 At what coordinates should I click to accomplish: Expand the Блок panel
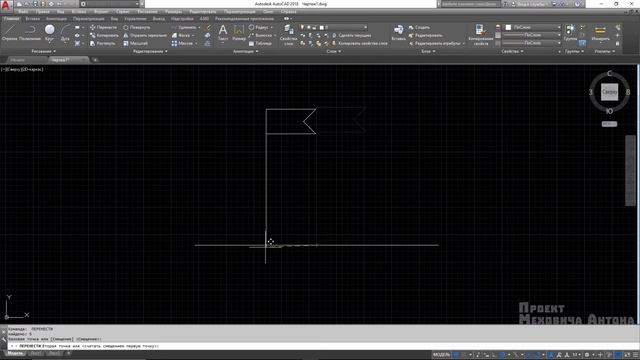pos(428,51)
